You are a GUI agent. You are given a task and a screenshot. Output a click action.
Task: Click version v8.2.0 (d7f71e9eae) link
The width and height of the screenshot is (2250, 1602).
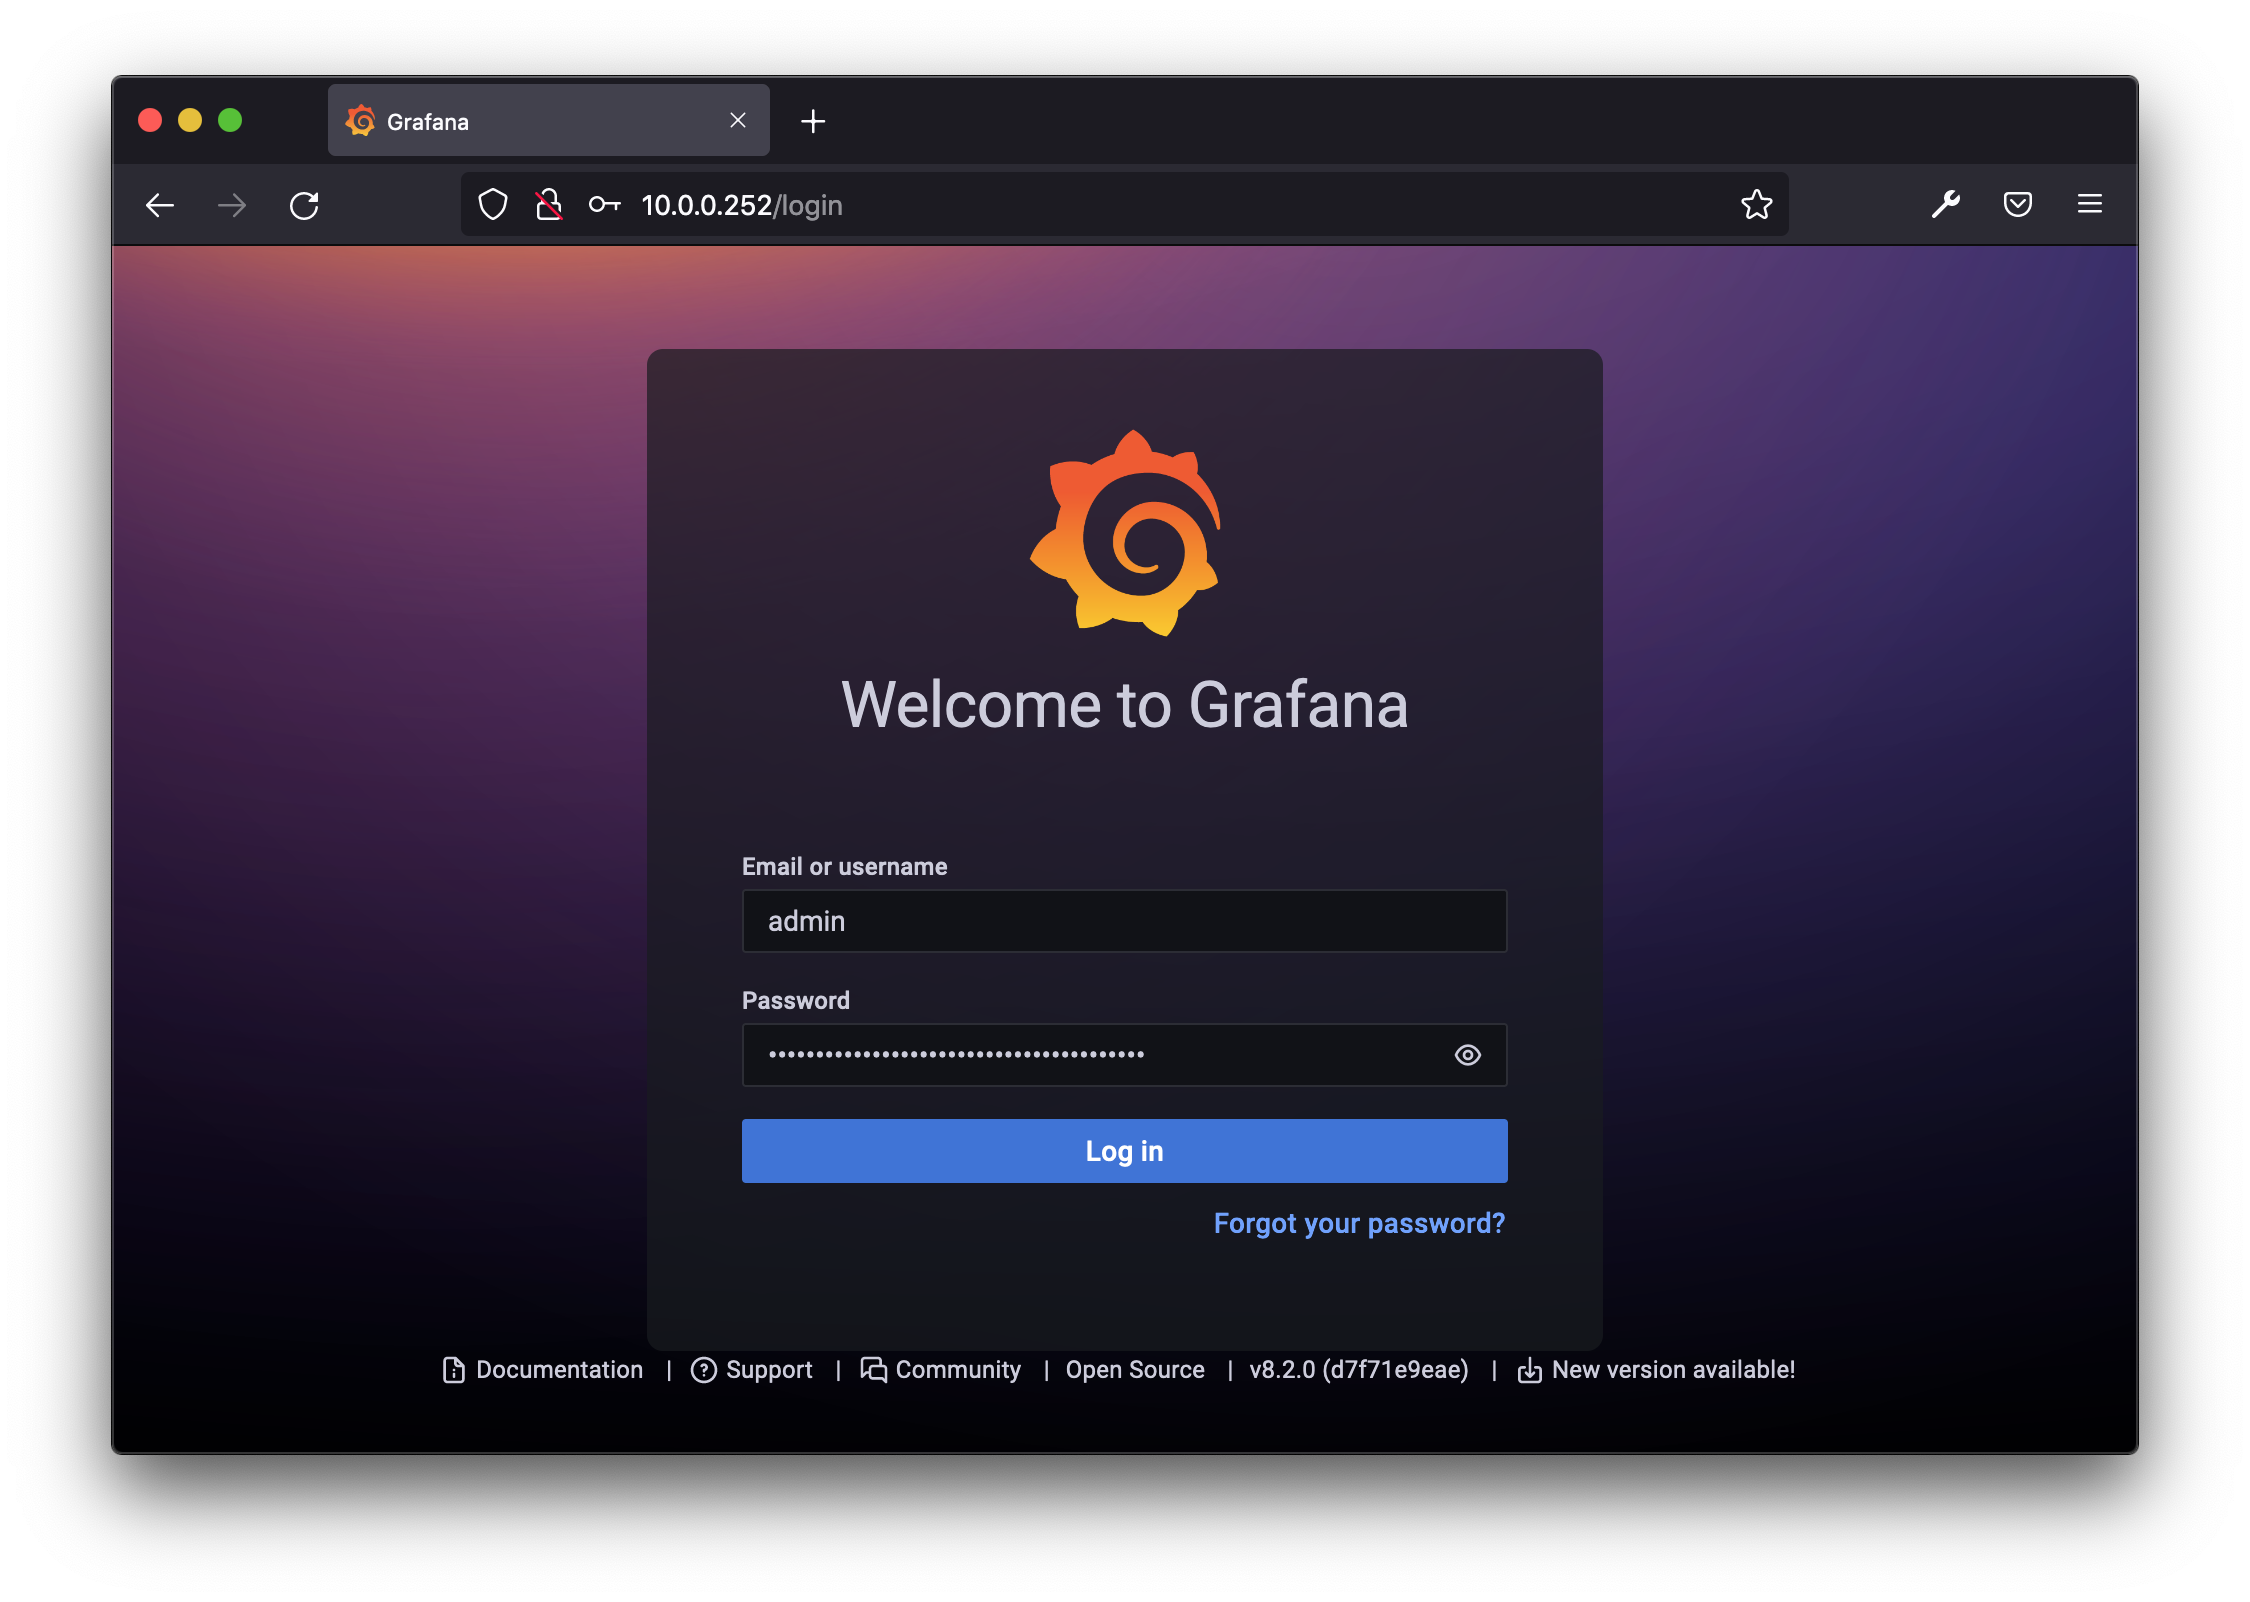pyautogui.click(x=1359, y=1370)
